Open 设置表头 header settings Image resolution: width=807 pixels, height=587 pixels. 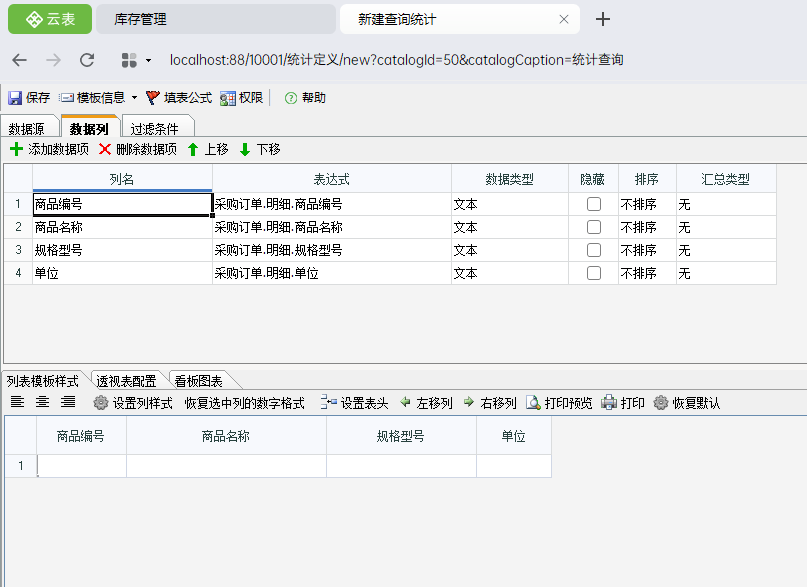point(355,403)
